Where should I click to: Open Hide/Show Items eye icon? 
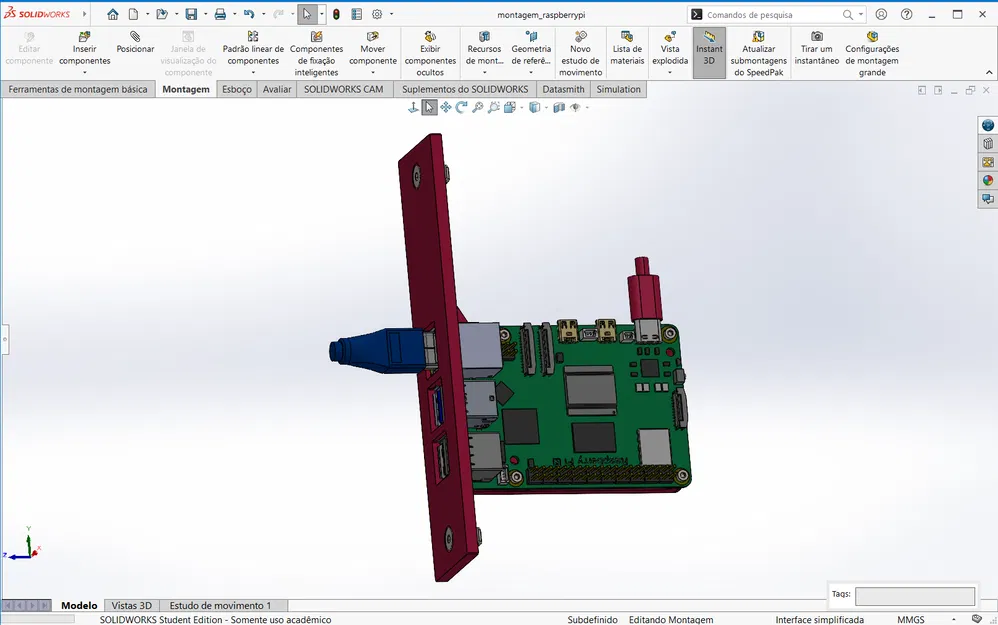pyautogui.click(x=575, y=108)
